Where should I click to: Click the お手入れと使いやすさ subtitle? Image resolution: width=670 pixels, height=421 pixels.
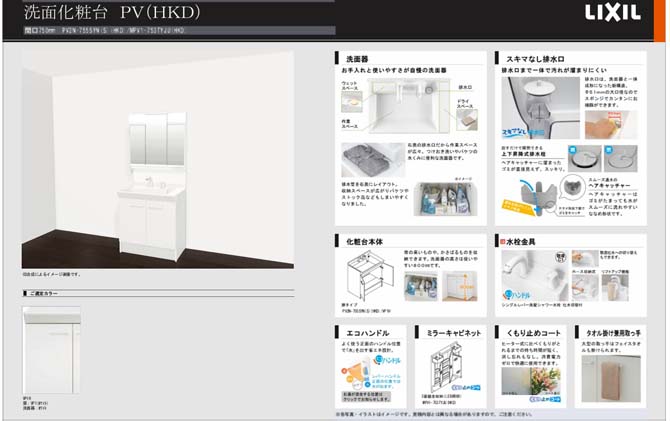(x=394, y=70)
